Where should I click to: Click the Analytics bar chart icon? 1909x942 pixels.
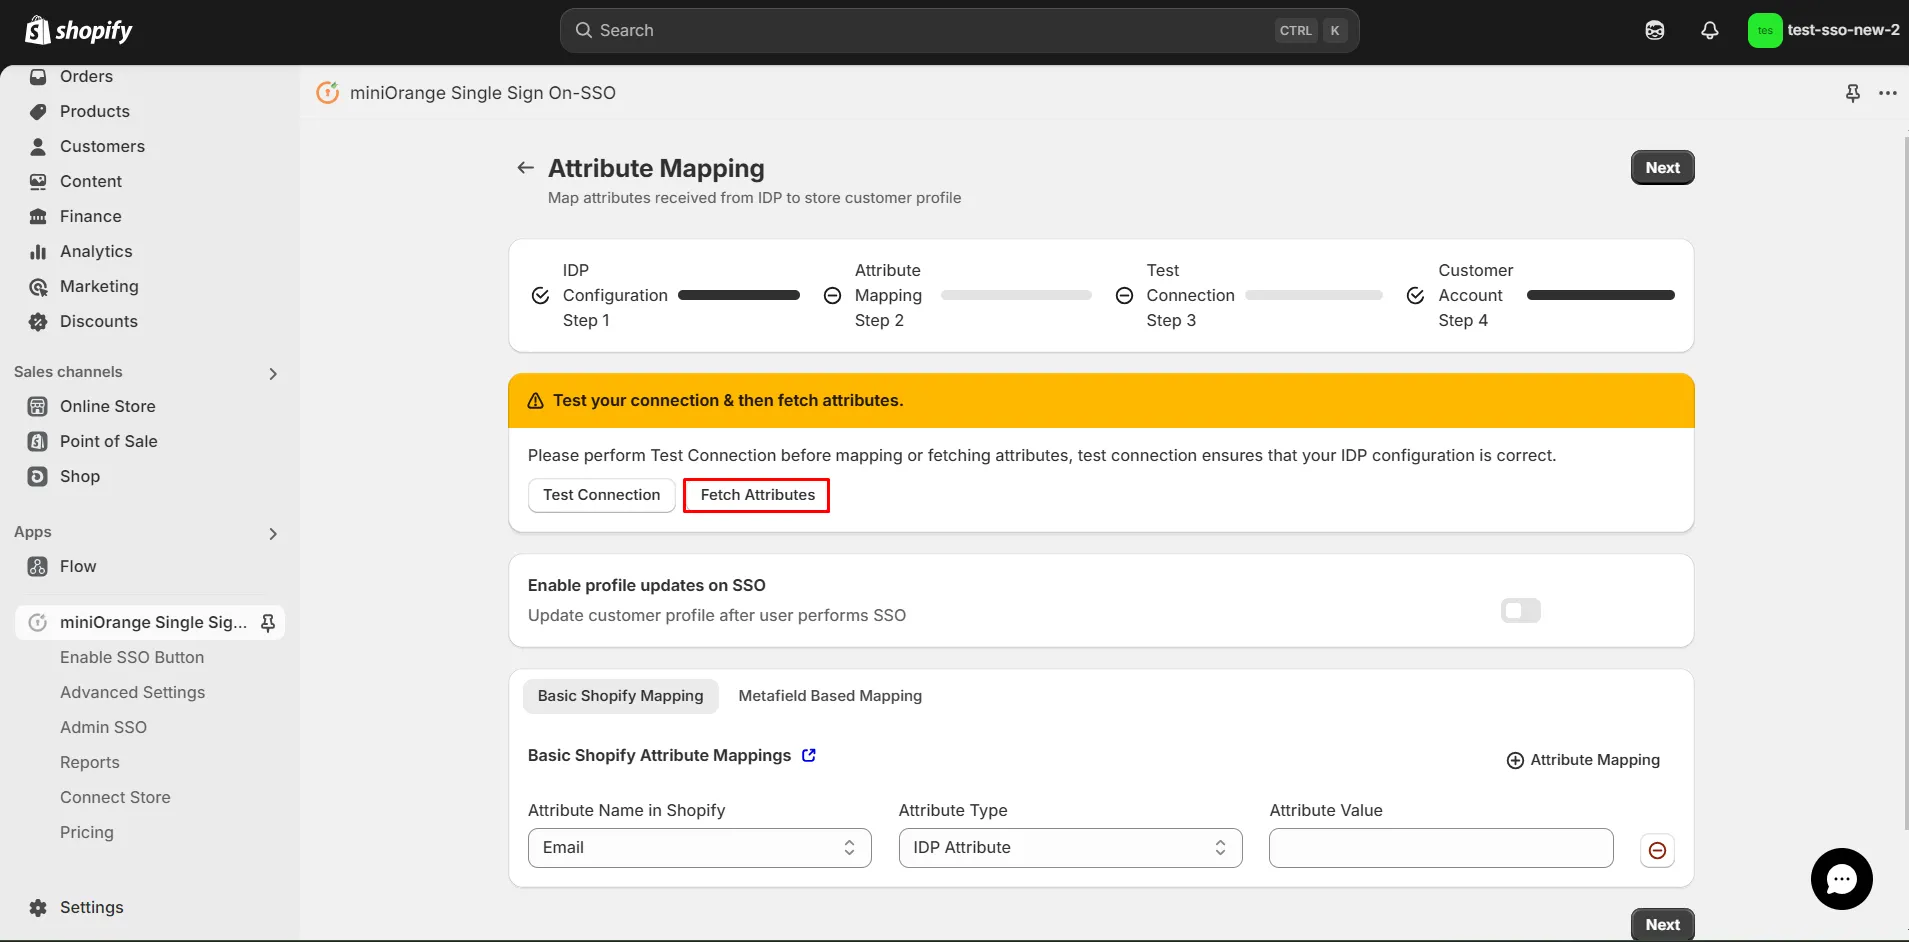pos(38,251)
